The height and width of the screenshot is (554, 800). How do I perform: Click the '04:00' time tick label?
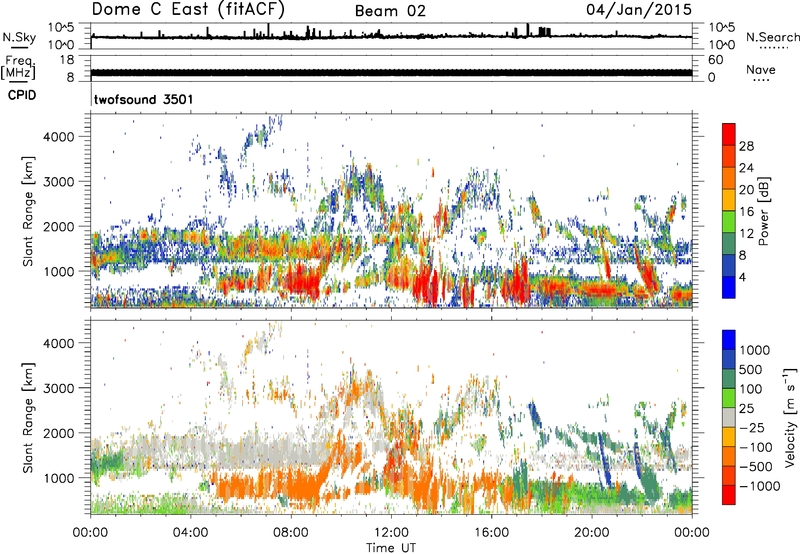(x=191, y=533)
